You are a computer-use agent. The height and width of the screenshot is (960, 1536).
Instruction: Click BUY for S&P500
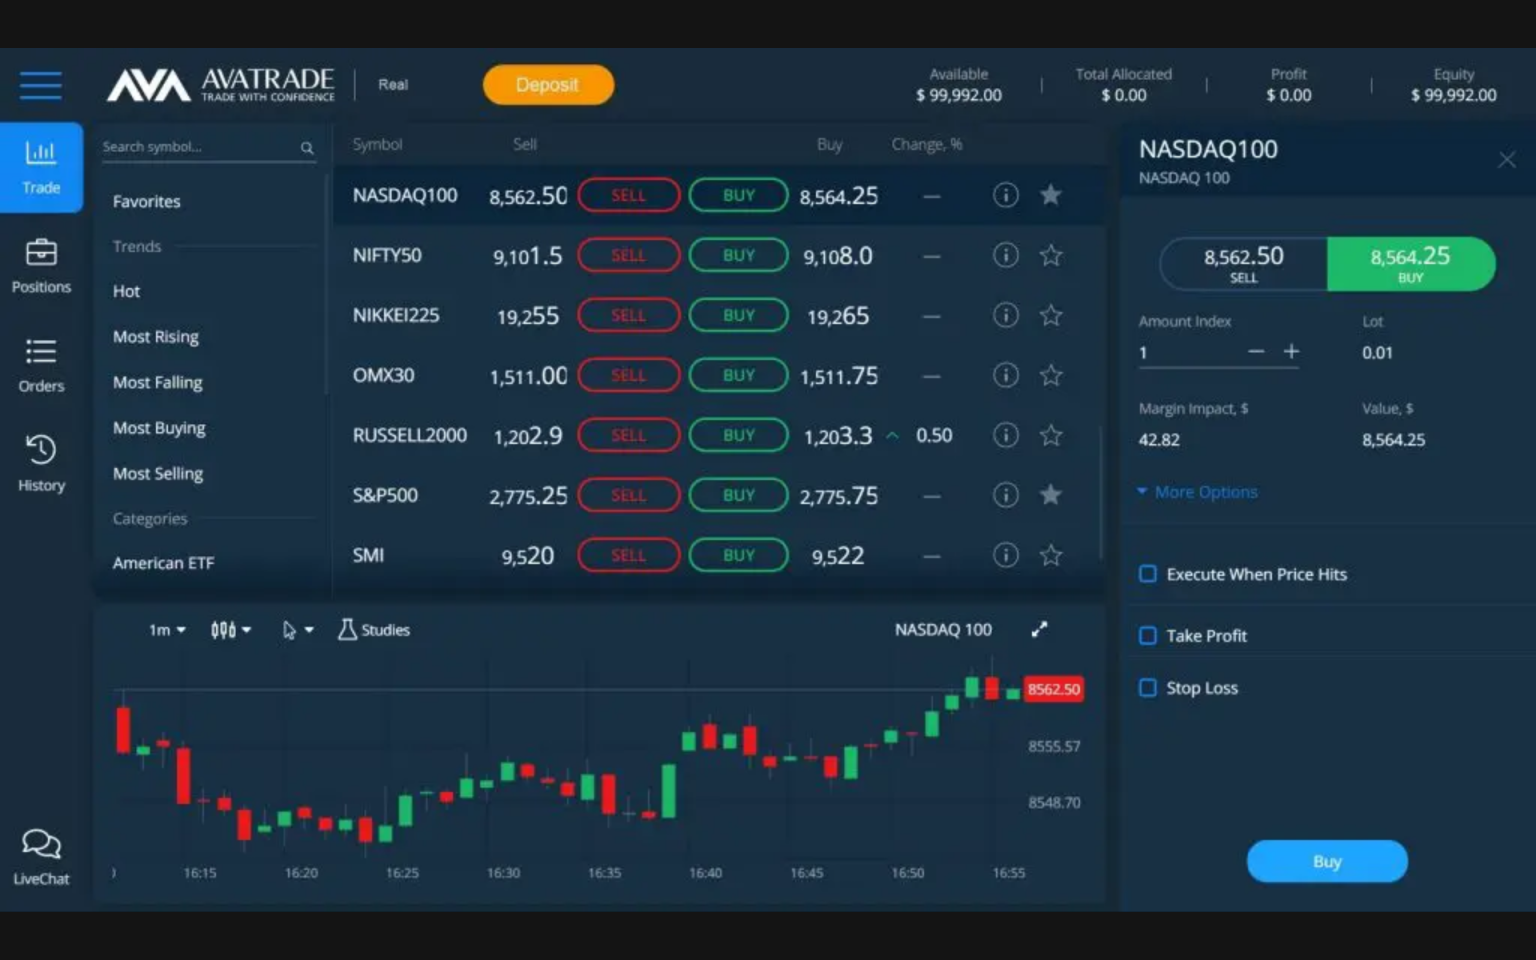739,495
